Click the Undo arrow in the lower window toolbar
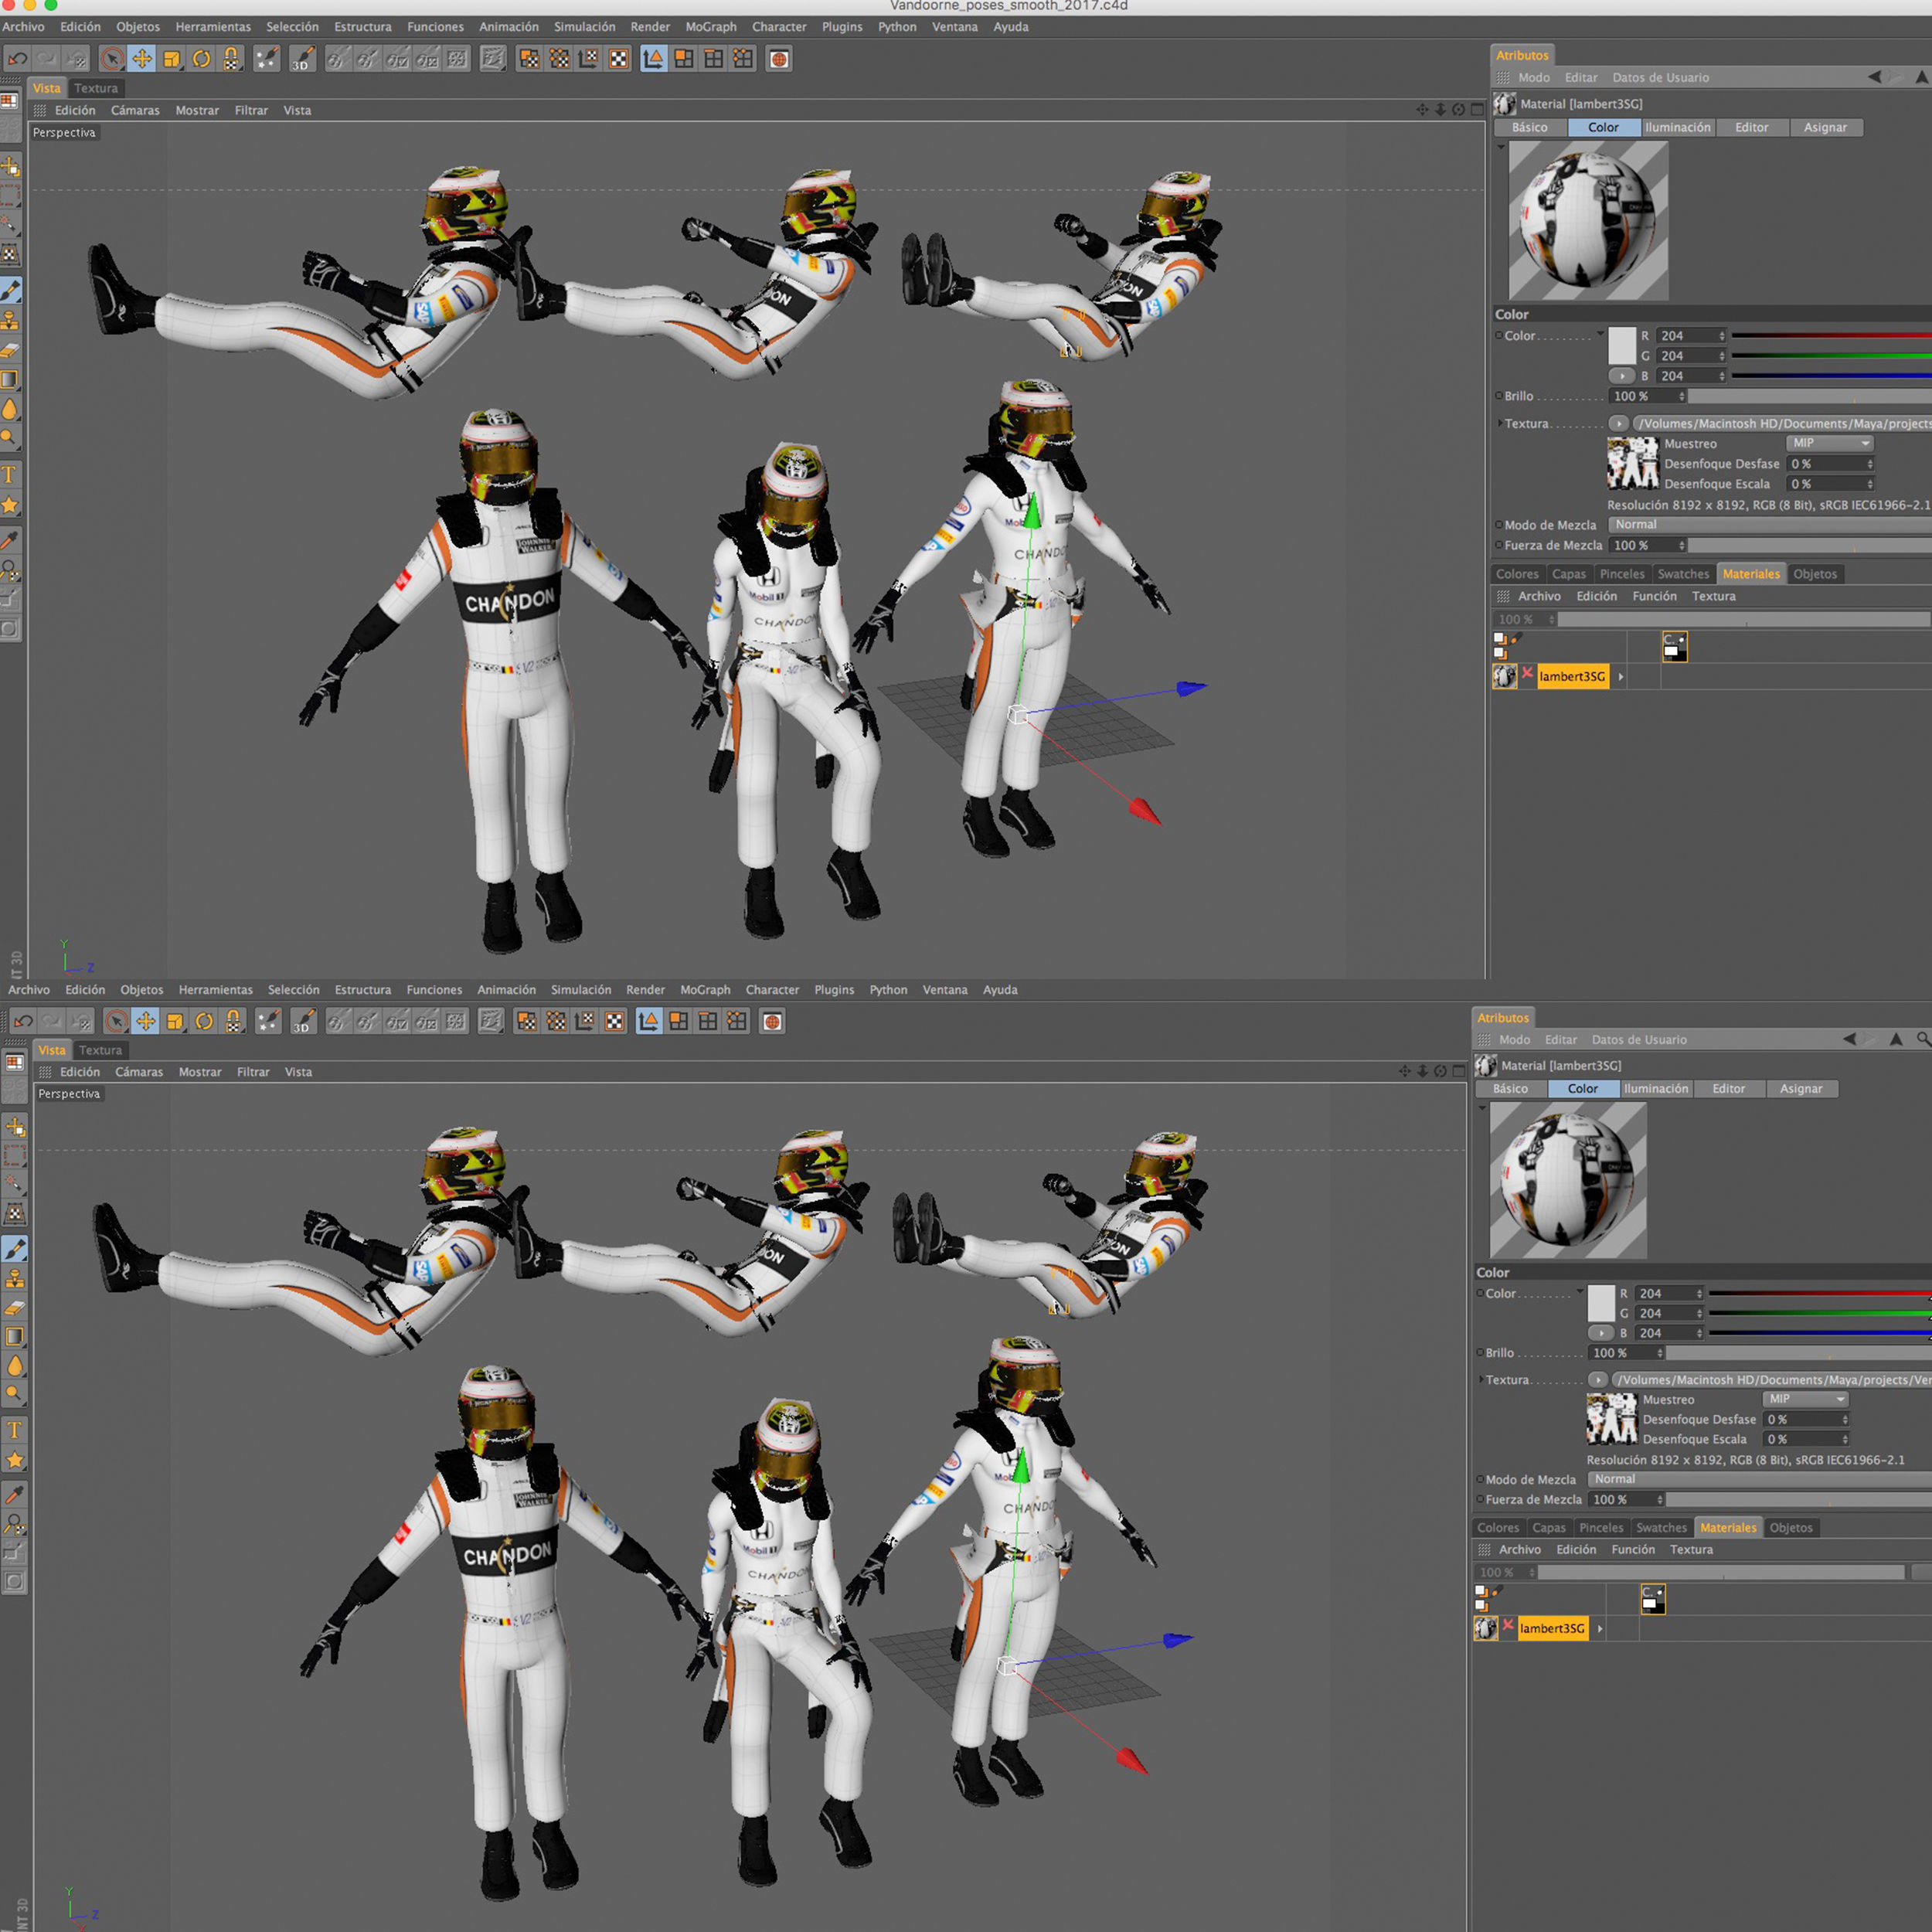 25,1021
